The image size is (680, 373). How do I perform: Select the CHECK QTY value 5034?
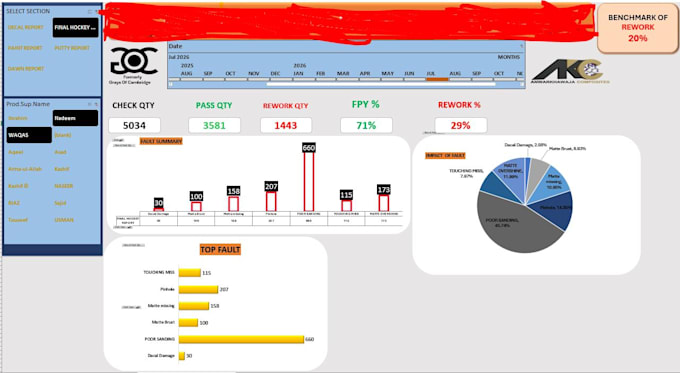coord(134,125)
